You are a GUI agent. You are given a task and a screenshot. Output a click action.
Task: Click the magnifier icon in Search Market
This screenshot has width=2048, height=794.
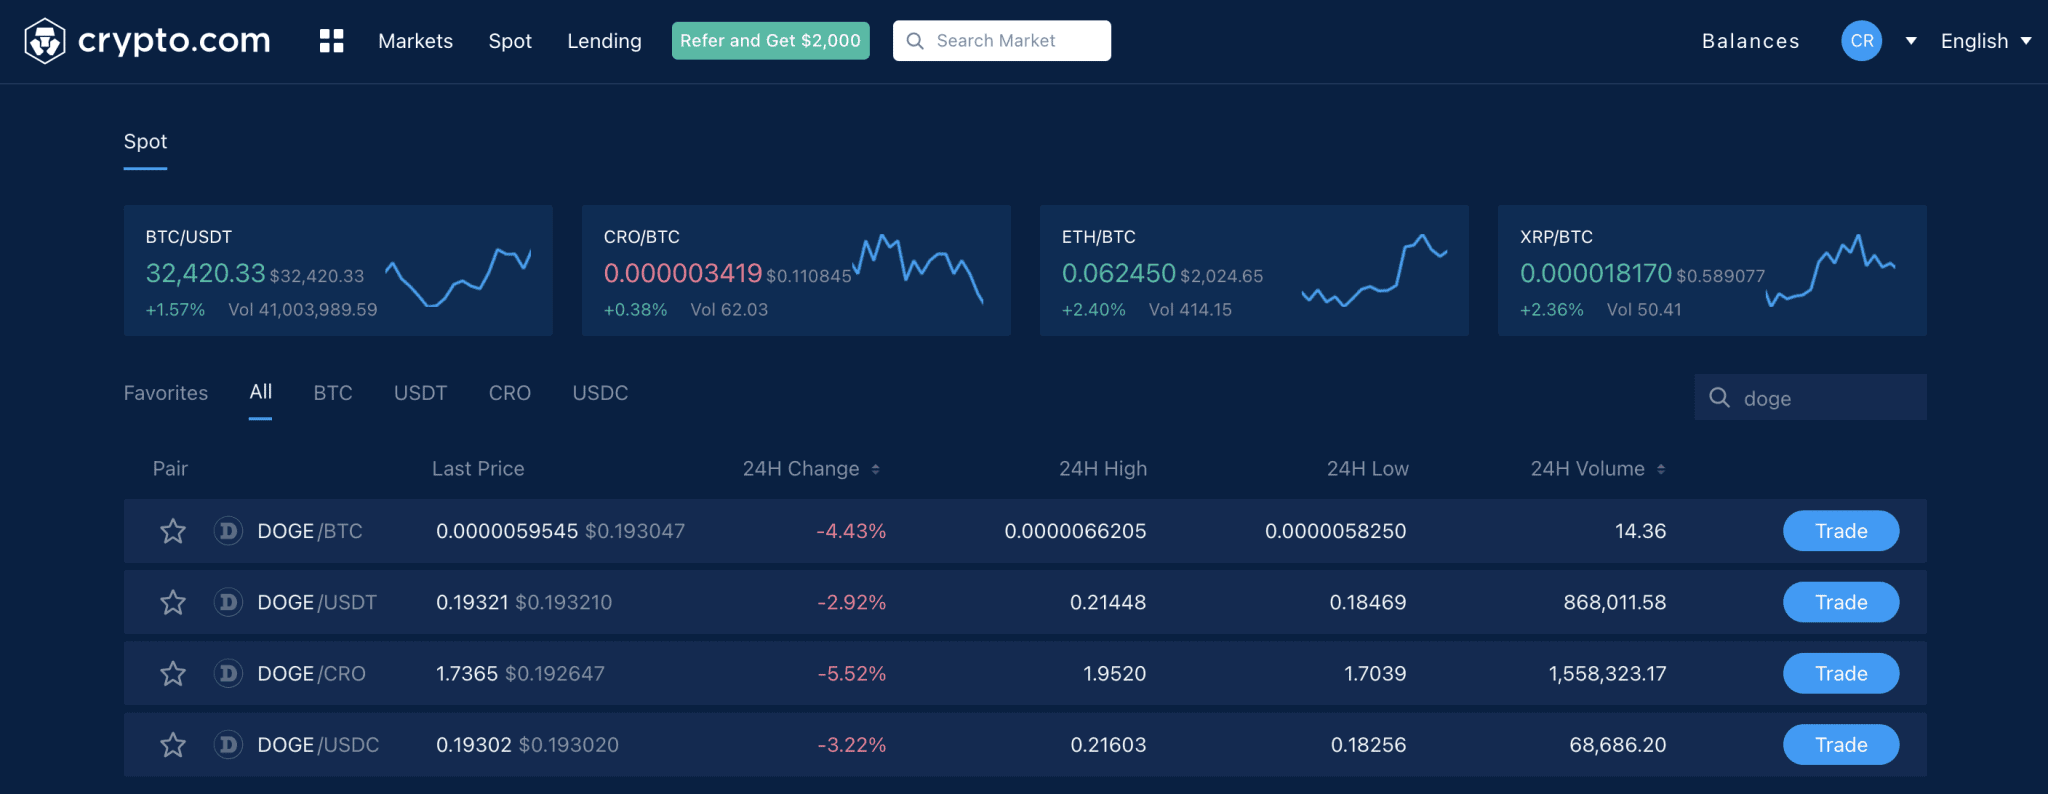pos(915,41)
